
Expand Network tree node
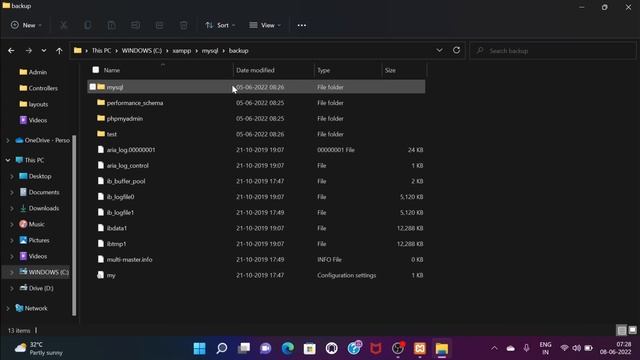(x=8, y=308)
